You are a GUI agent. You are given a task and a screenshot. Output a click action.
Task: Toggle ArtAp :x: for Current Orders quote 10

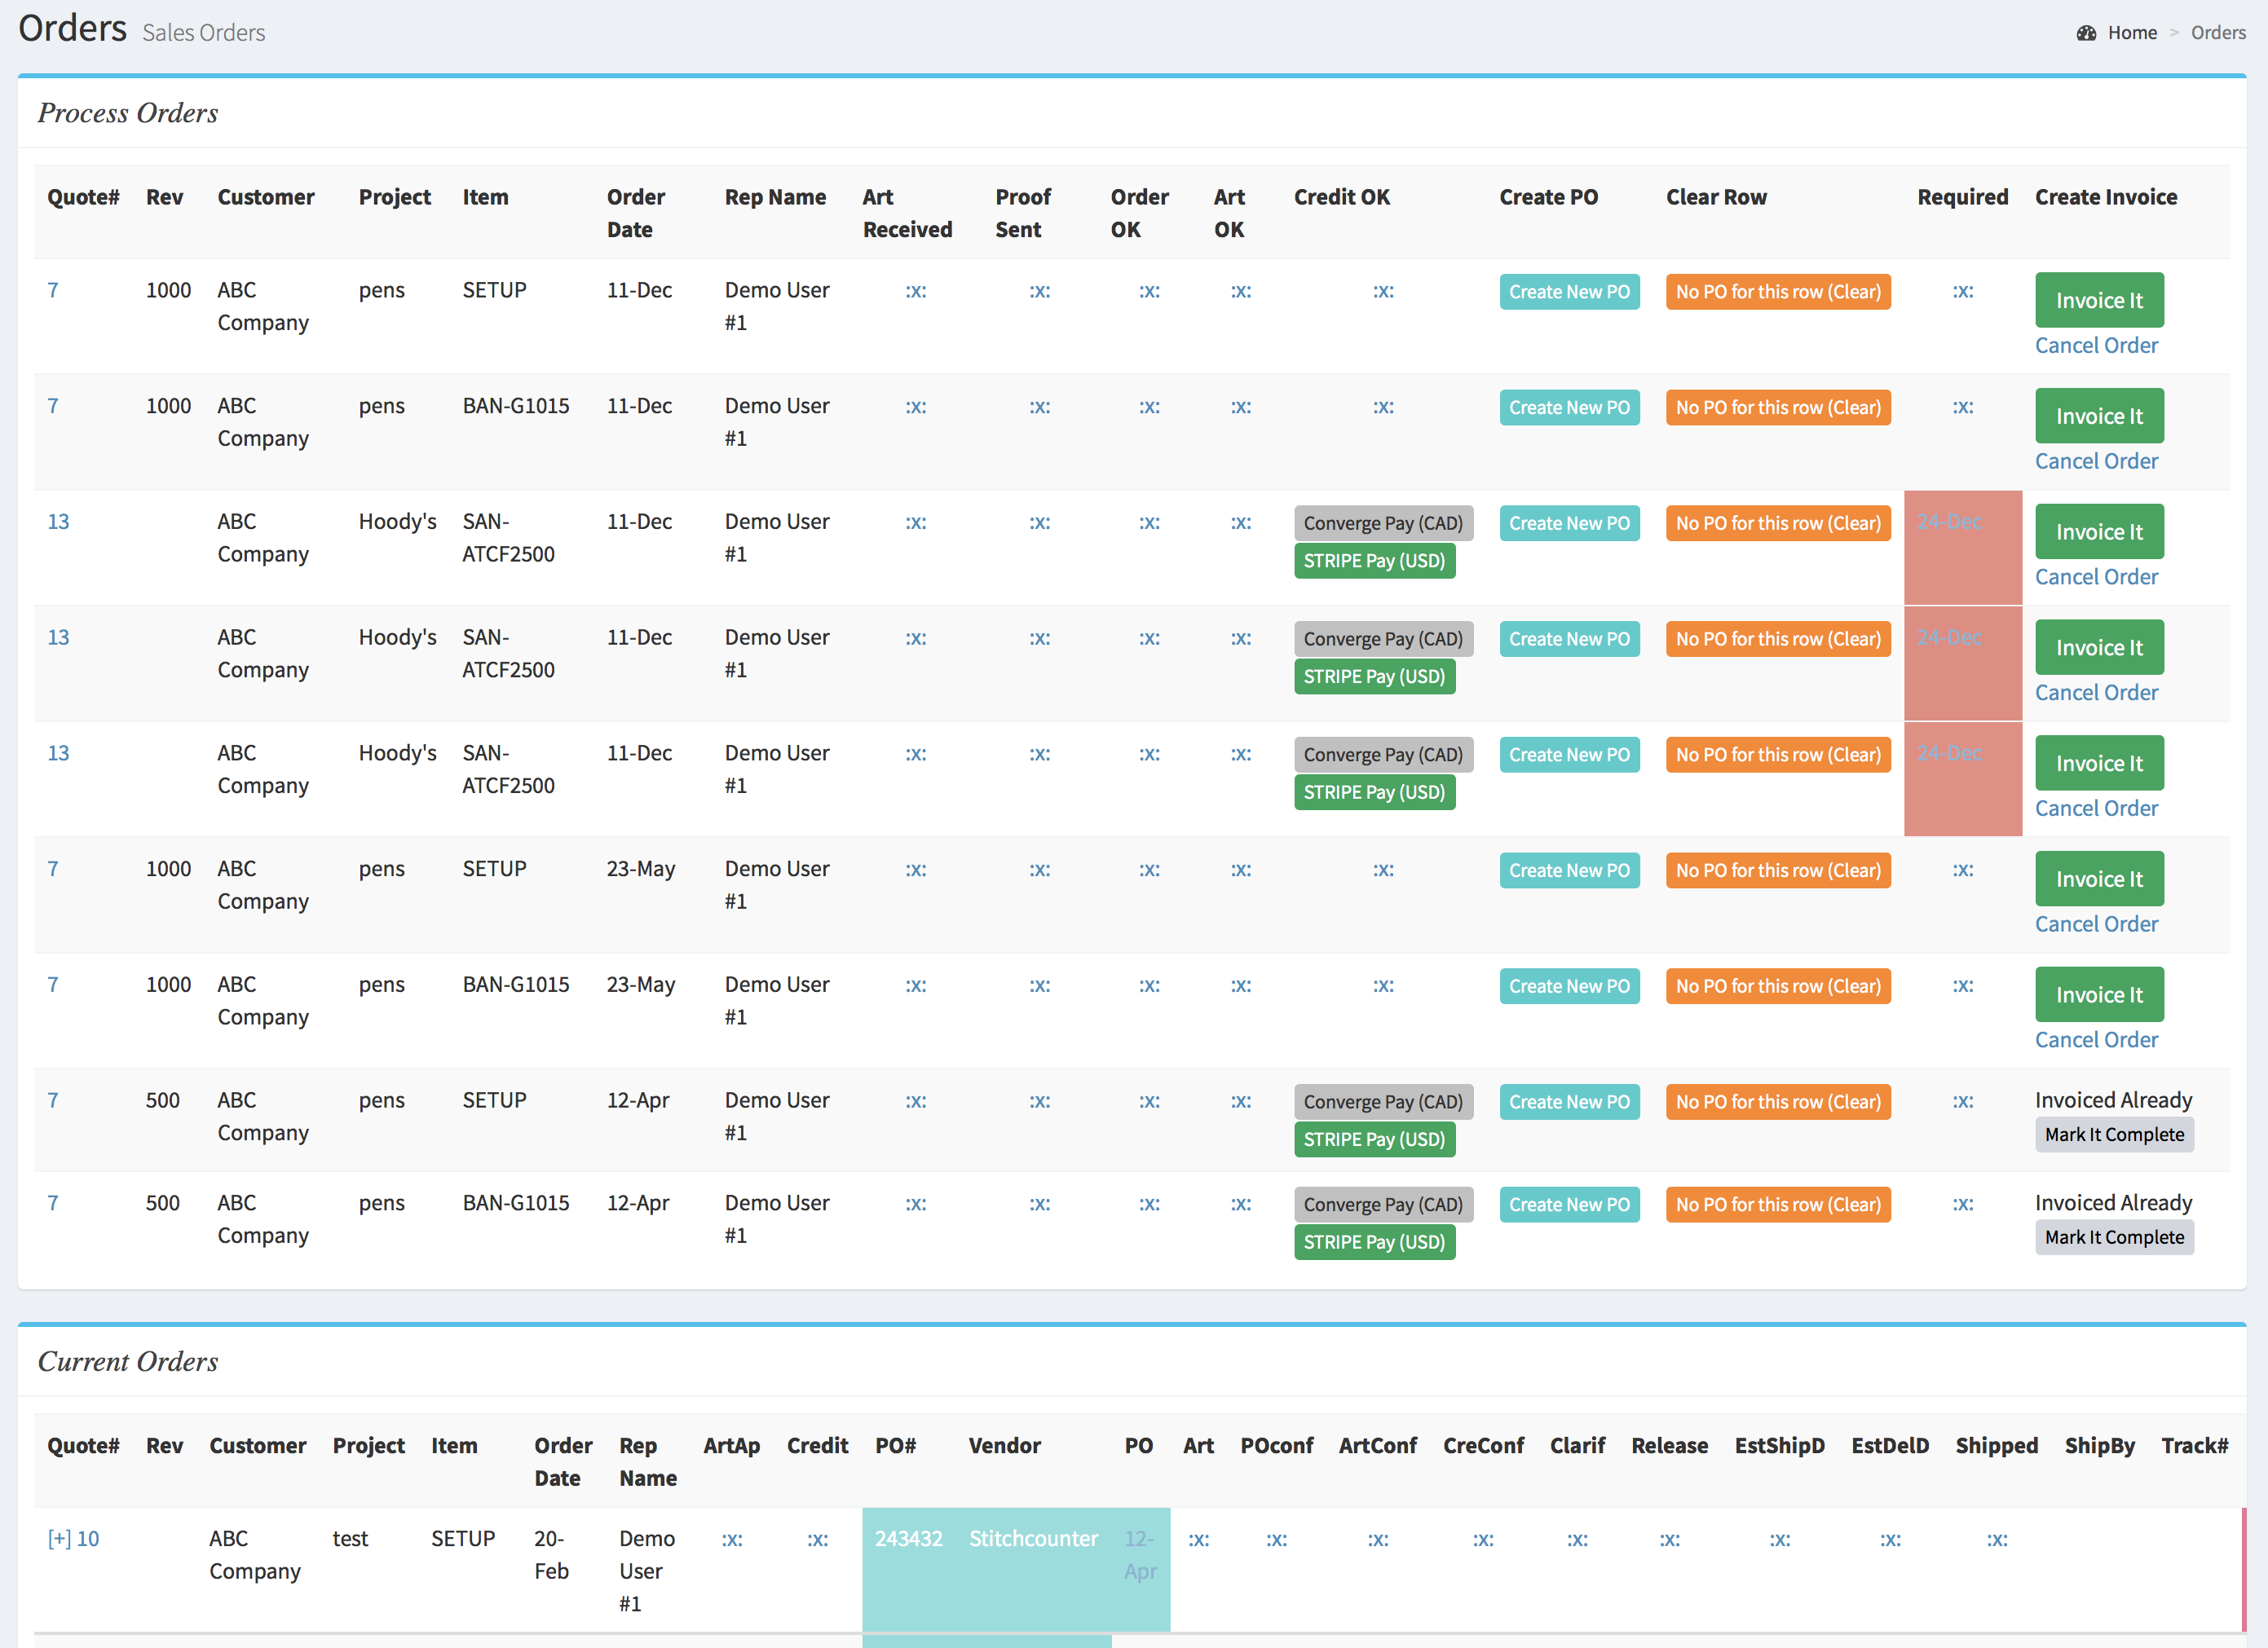point(732,1539)
